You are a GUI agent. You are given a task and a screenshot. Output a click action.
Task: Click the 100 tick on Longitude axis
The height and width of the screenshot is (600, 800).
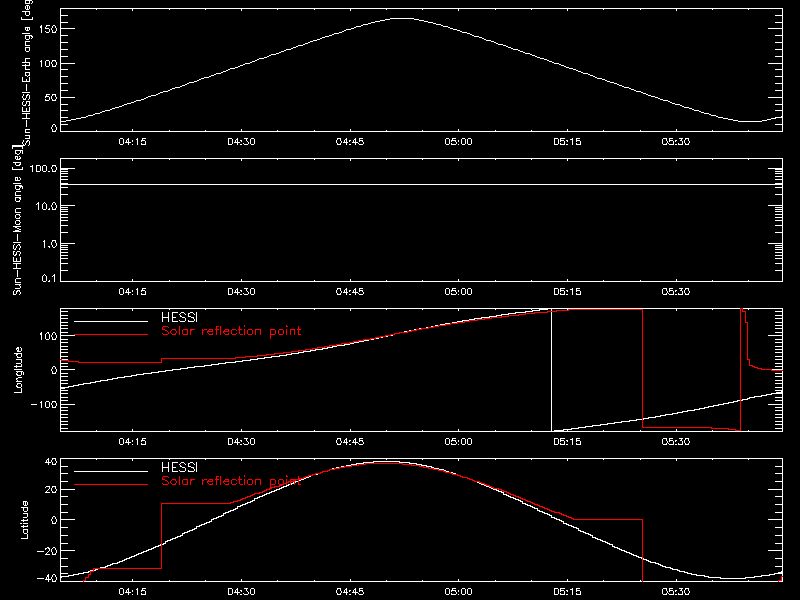pos(48,336)
